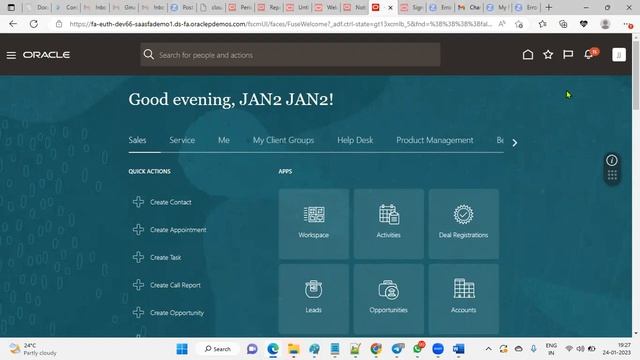Open Microsoft Word from taskbar
Screen dimensions: 640x360
459,349
